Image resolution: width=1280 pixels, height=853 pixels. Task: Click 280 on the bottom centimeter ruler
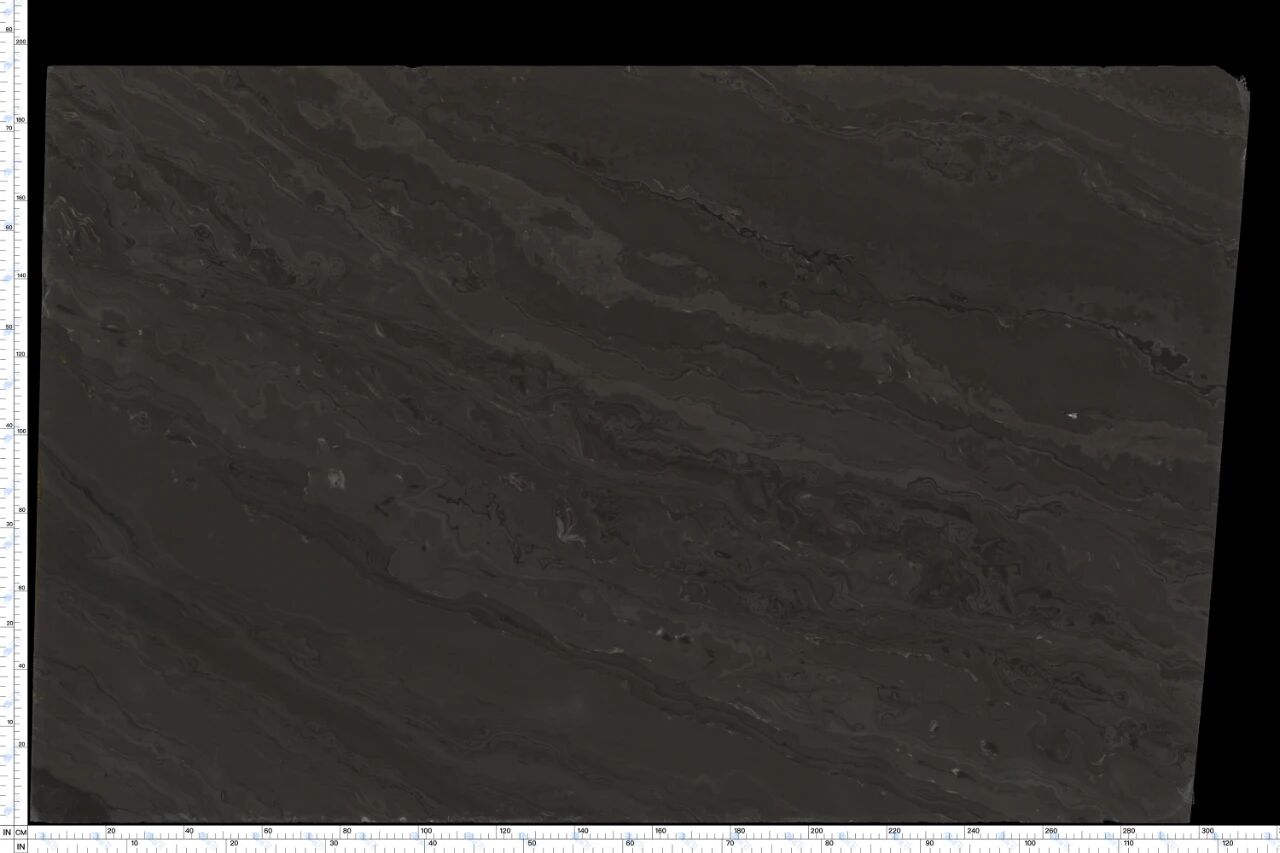(x=1129, y=831)
